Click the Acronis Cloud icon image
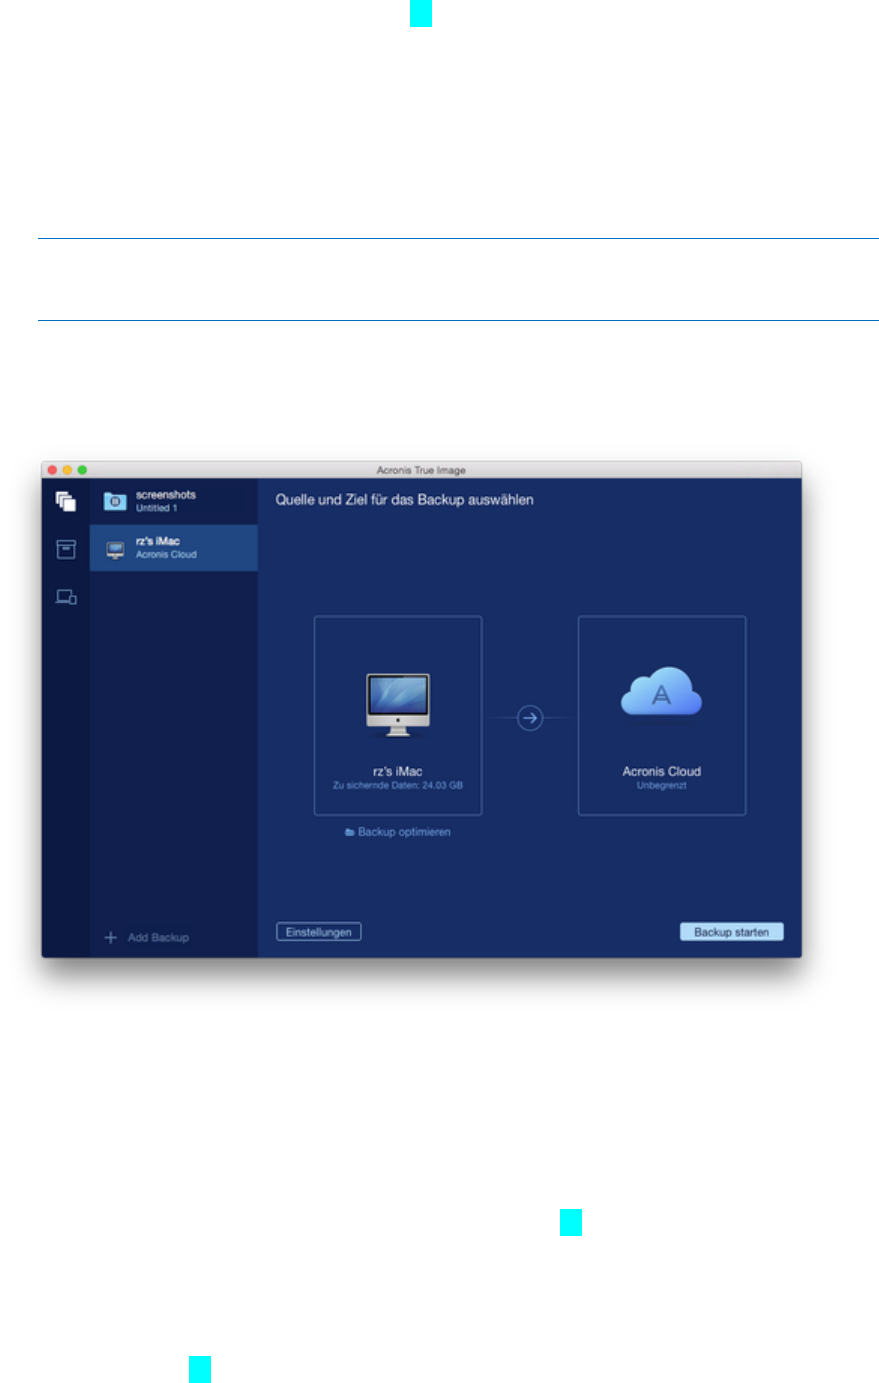Image resolution: width=879 pixels, height=1383 pixels. coord(662,692)
